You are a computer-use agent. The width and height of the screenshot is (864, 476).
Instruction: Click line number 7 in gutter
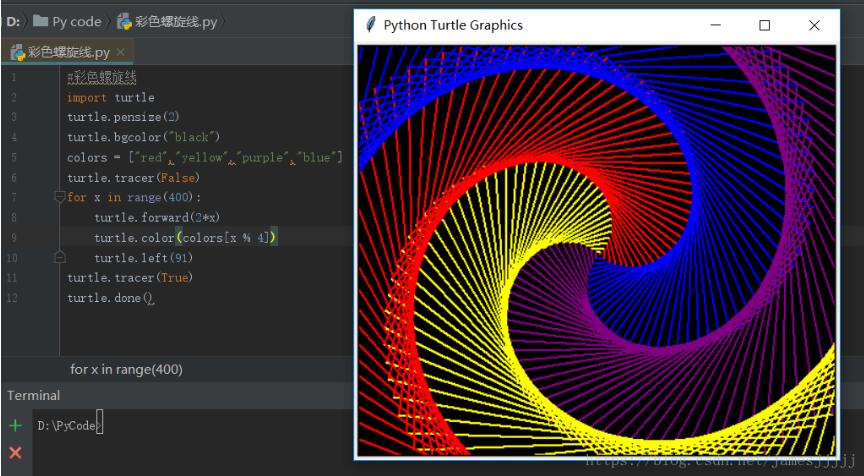[x=13, y=197]
